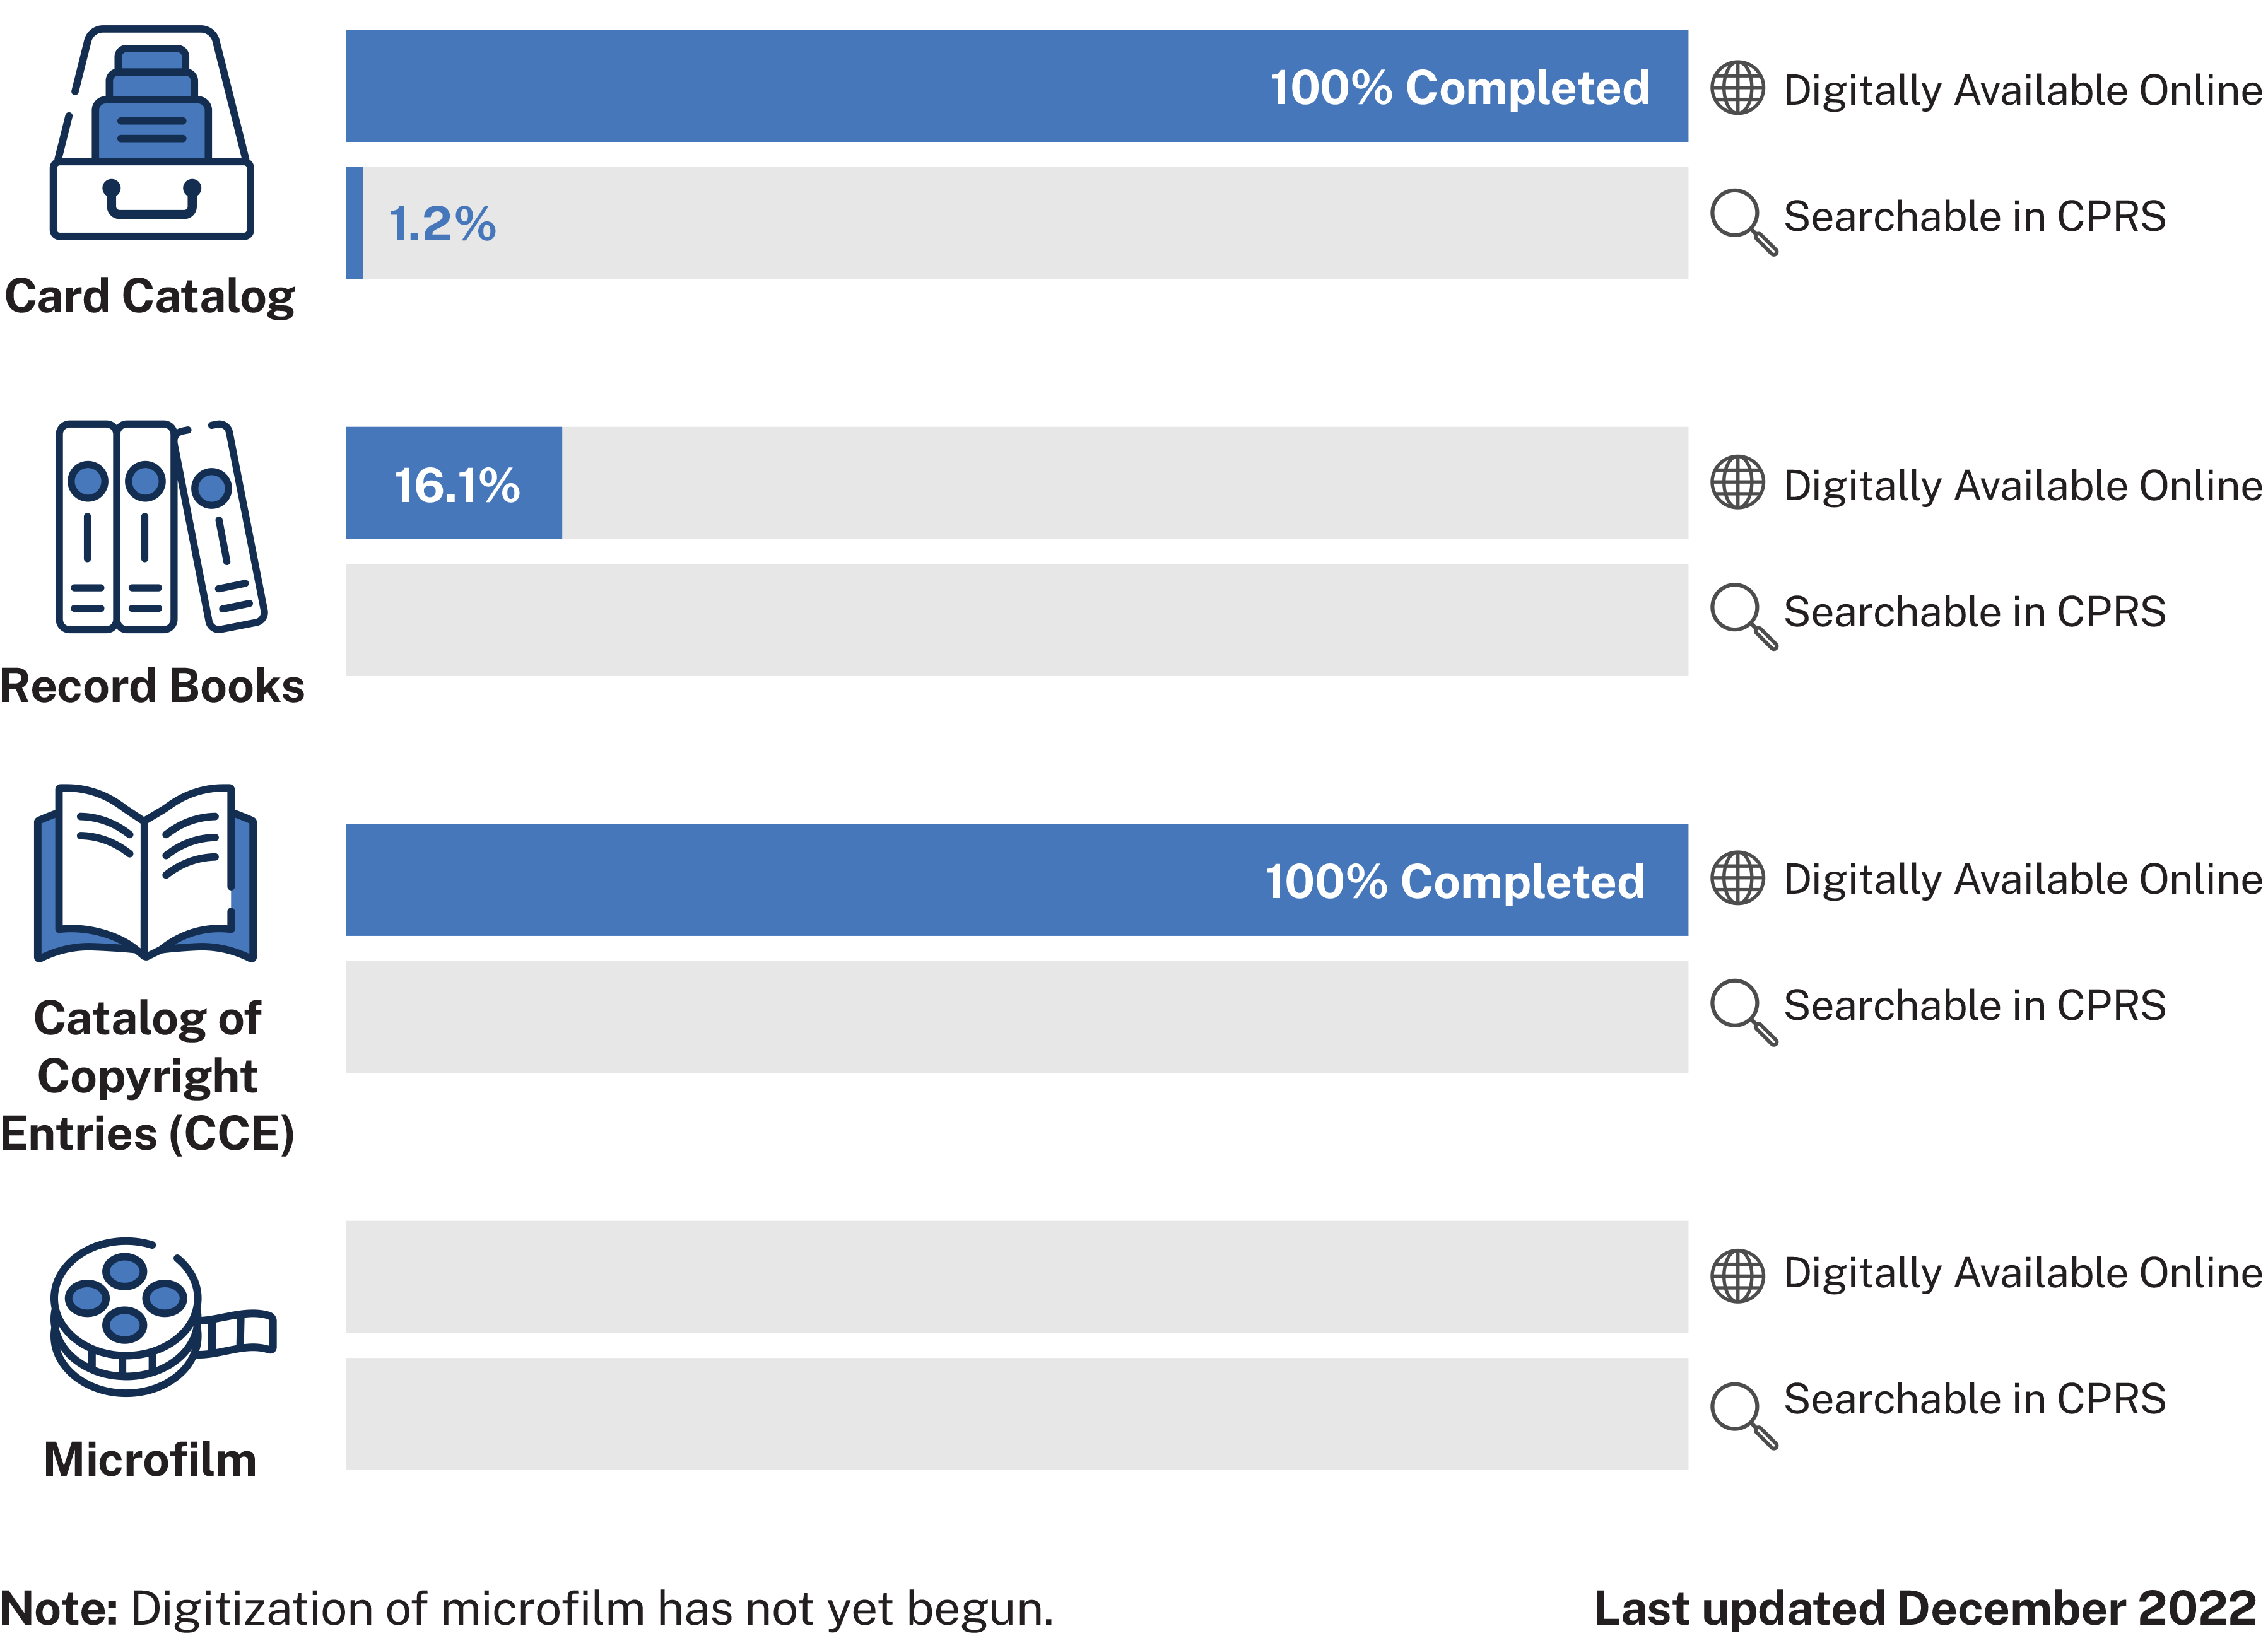Click the Record Books binders icon

click(160, 527)
